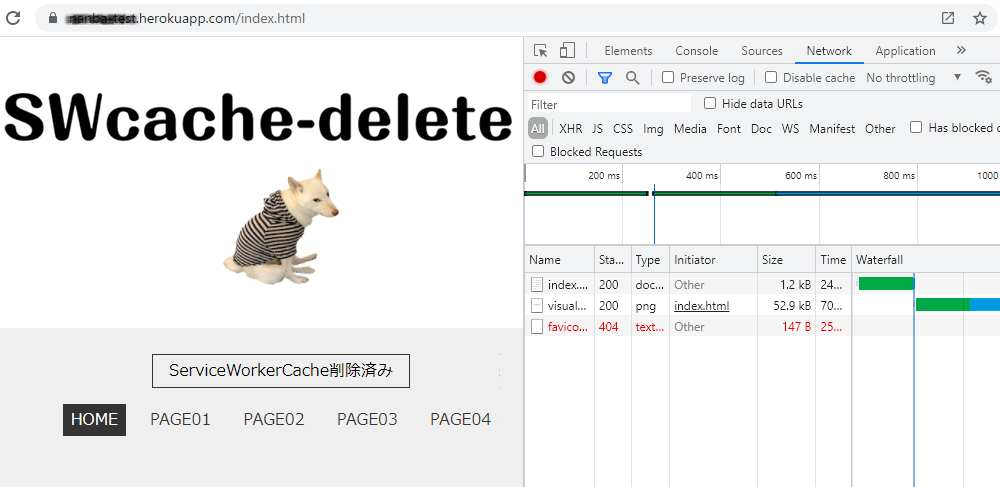Open the Application tab

[905, 51]
